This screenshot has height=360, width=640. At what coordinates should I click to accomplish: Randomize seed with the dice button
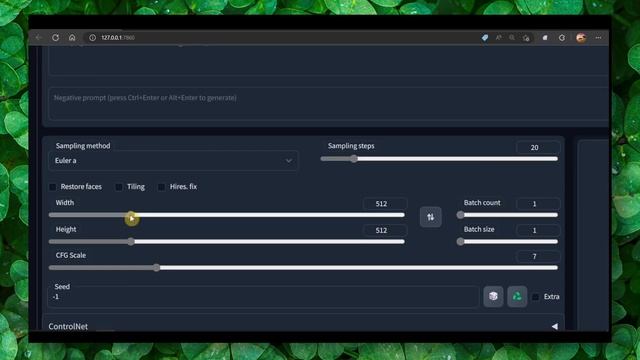point(493,296)
